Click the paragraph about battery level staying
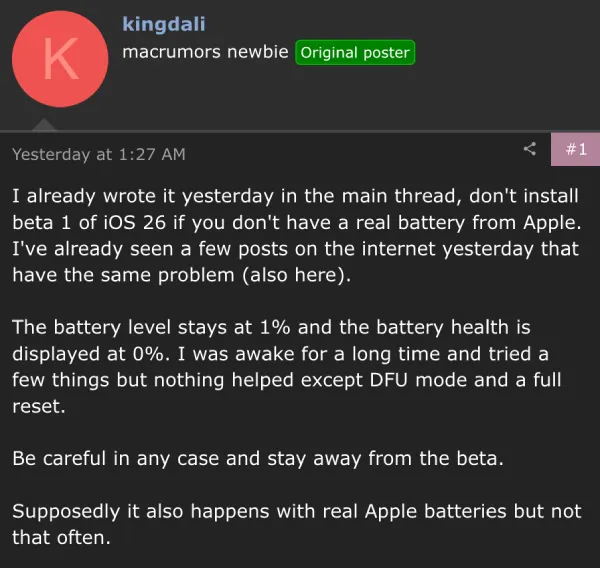 287,367
